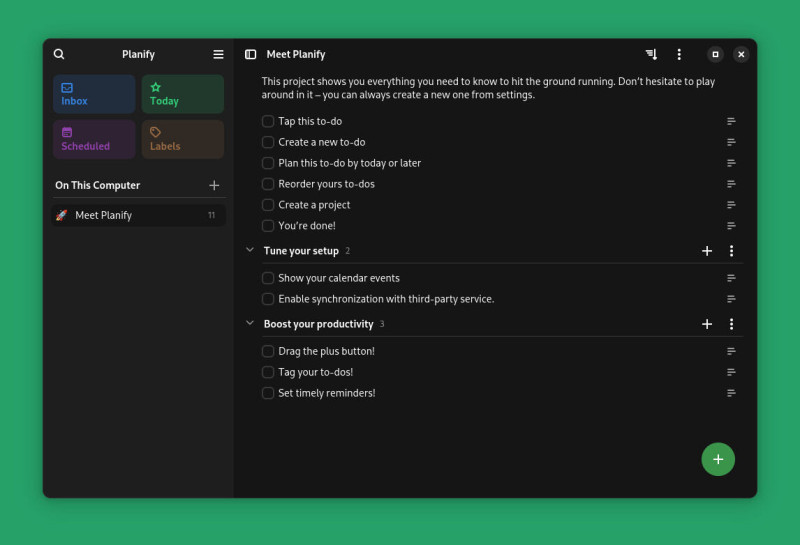Add a task to Tune your setup section

pos(707,251)
